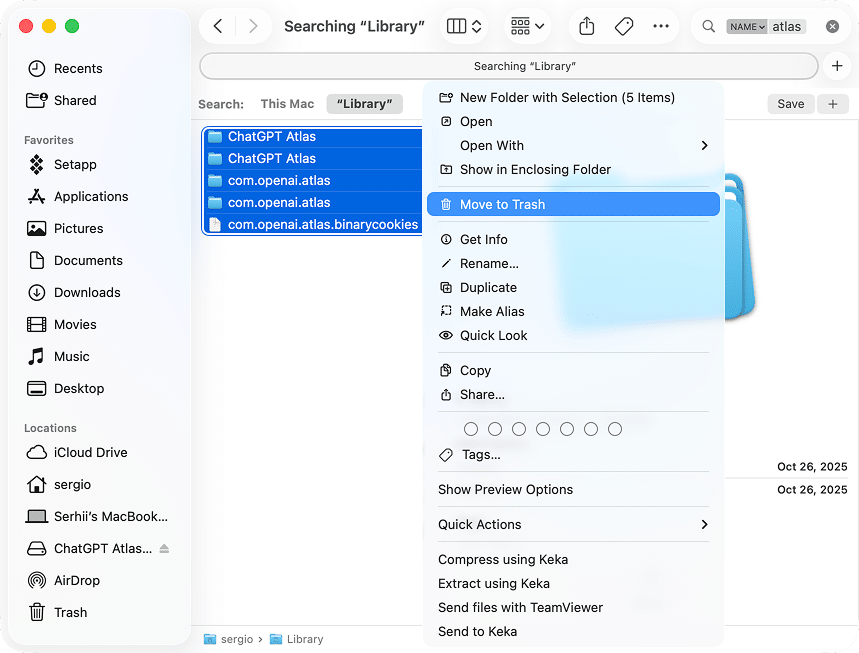Select AirDrop in the sidebar
The image size is (859, 653).
75,580
